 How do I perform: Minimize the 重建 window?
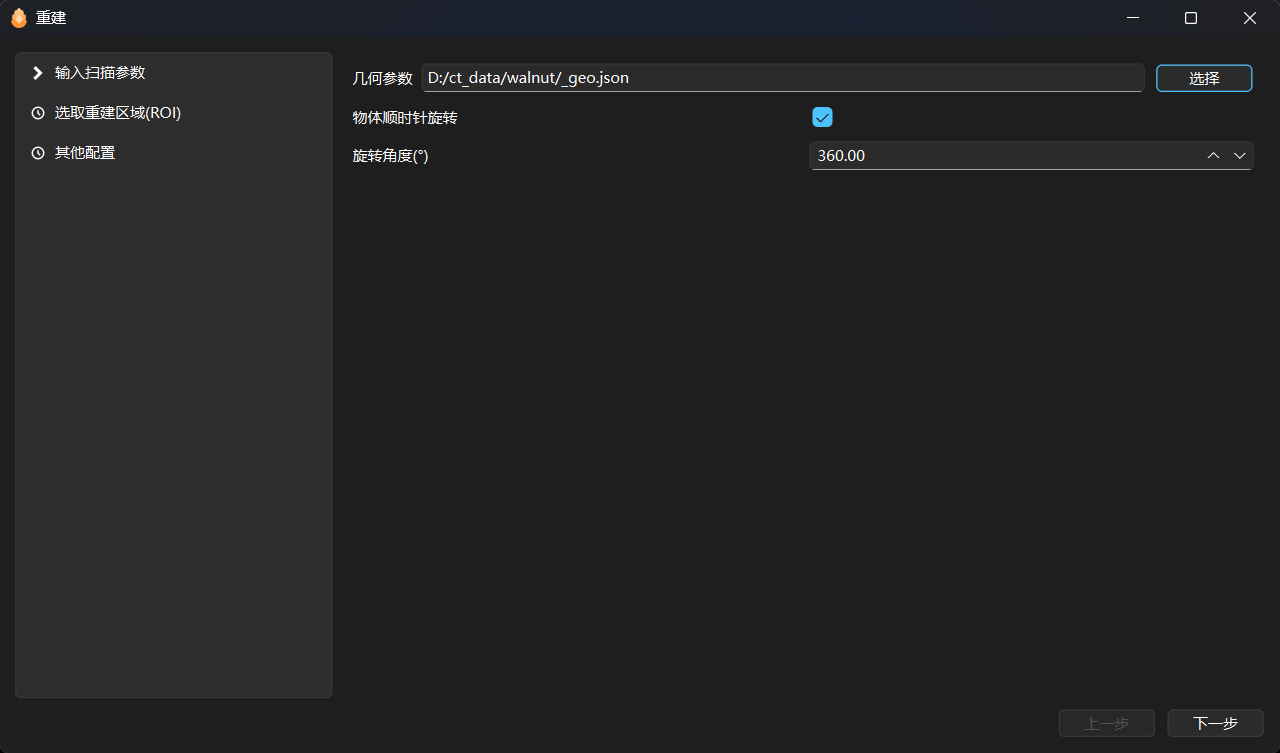tap(1132, 18)
